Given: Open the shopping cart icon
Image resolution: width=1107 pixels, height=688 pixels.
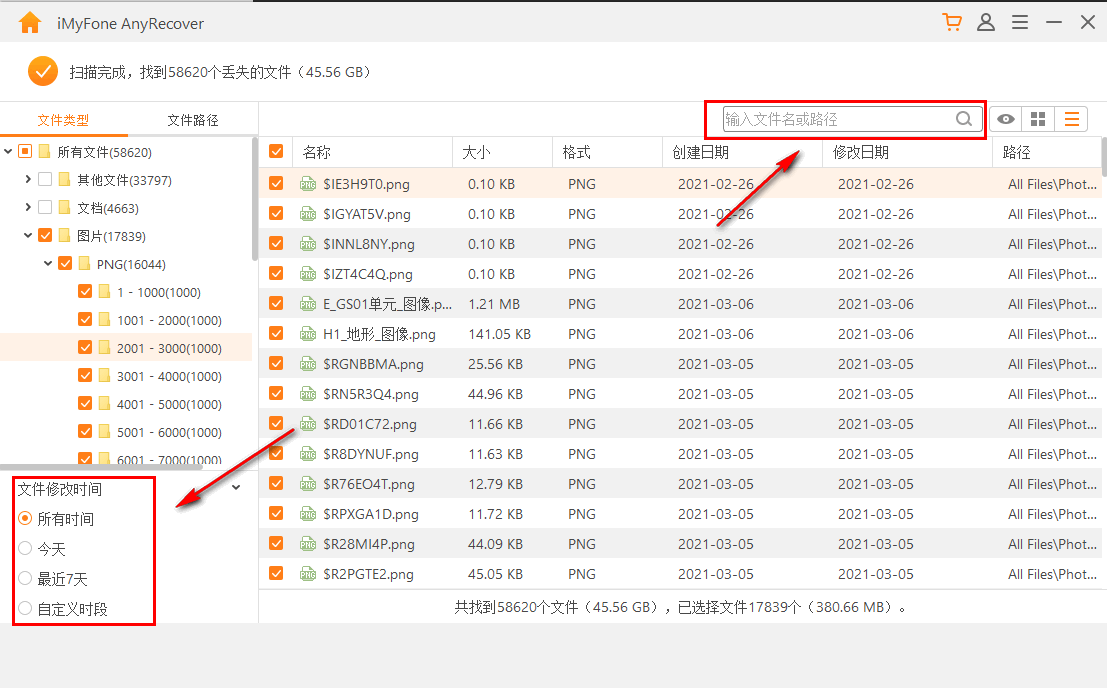Looking at the screenshot, I should (952, 23).
